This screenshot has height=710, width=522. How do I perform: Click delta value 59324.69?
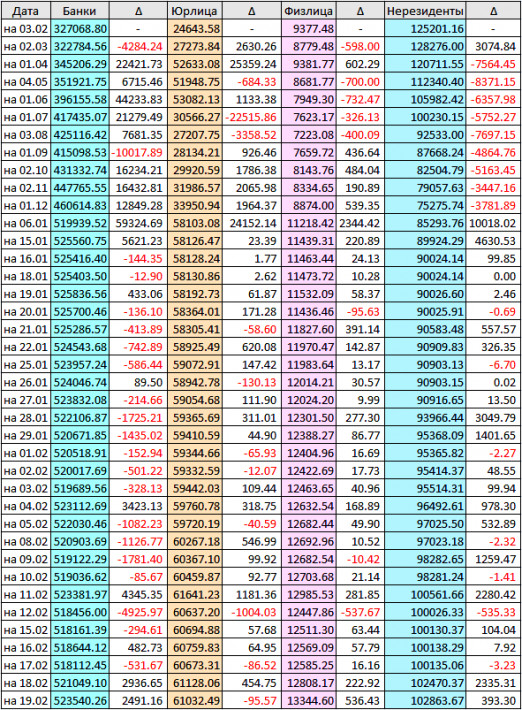pyautogui.click(x=139, y=223)
